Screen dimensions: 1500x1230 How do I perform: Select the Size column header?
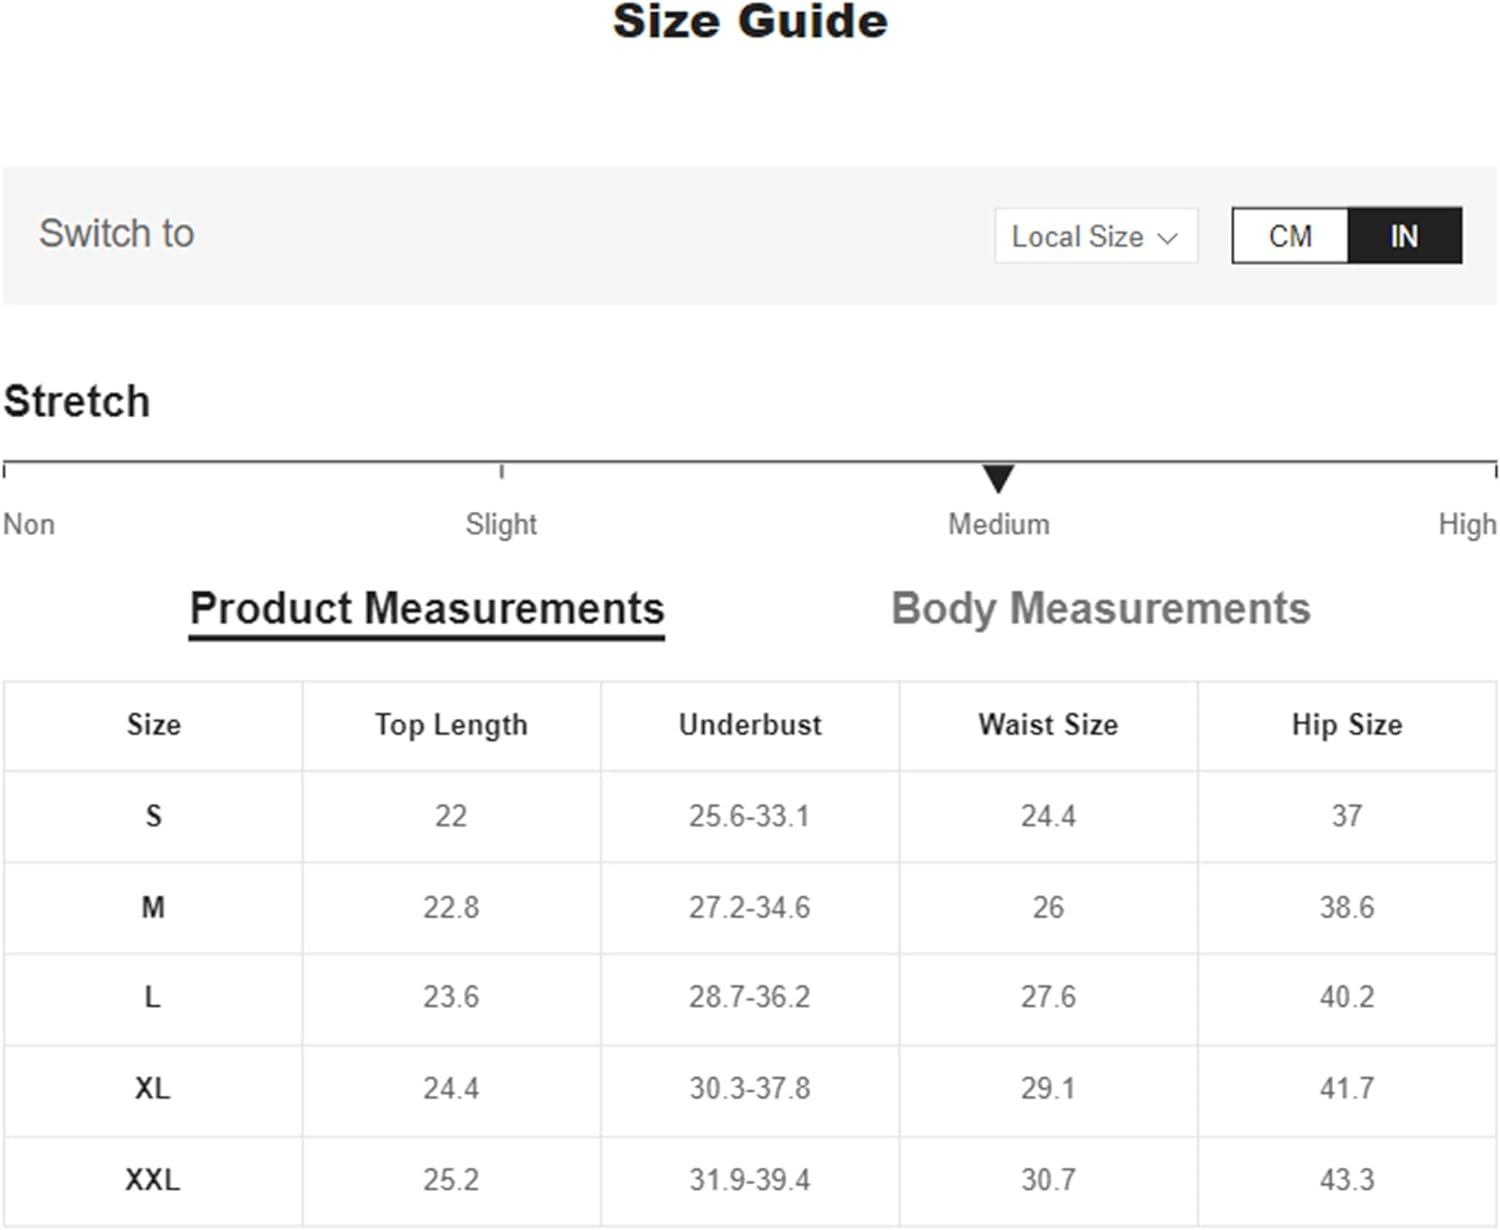[x=154, y=725]
